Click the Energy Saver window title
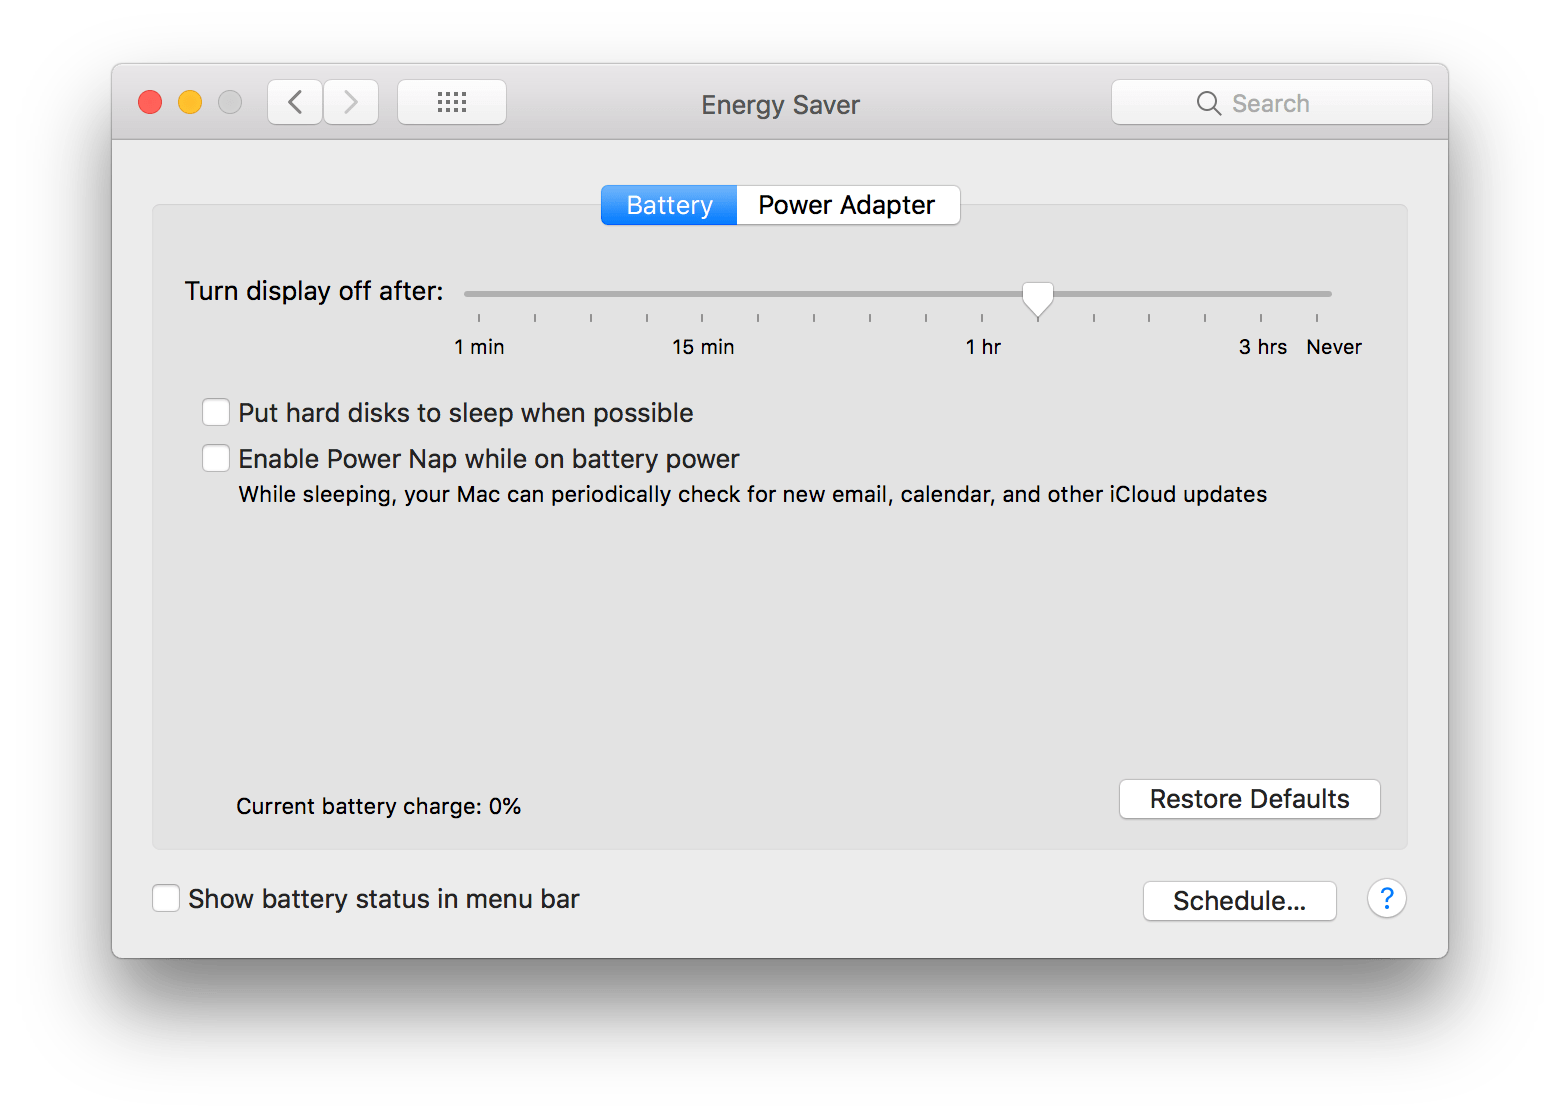The height and width of the screenshot is (1118, 1560). pyautogui.click(x=780, y=104)
